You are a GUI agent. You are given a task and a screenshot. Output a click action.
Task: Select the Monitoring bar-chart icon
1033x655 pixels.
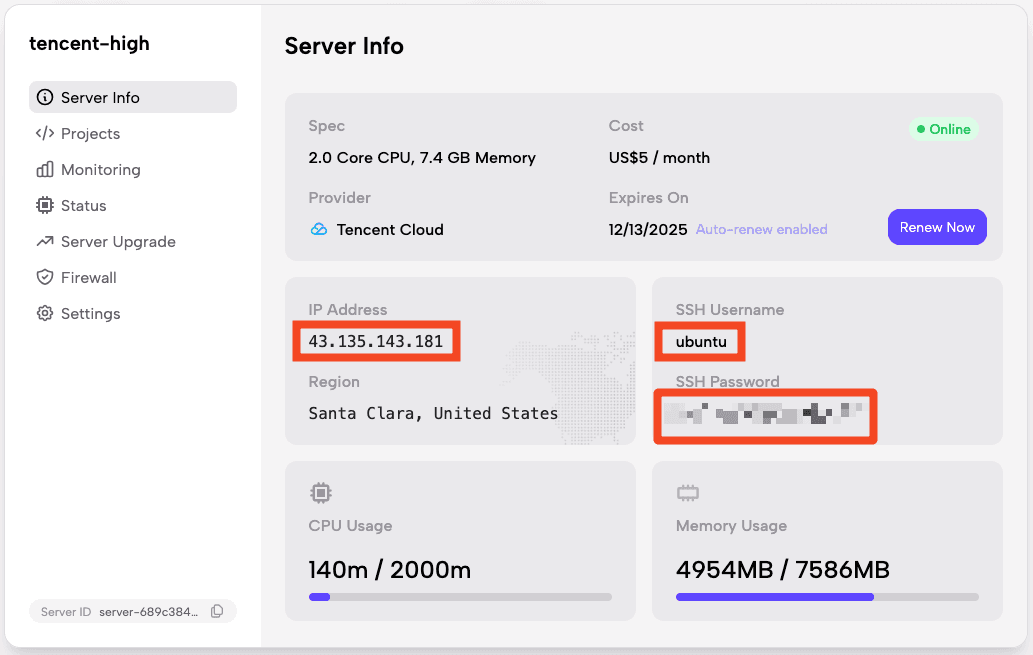point(44,169)
